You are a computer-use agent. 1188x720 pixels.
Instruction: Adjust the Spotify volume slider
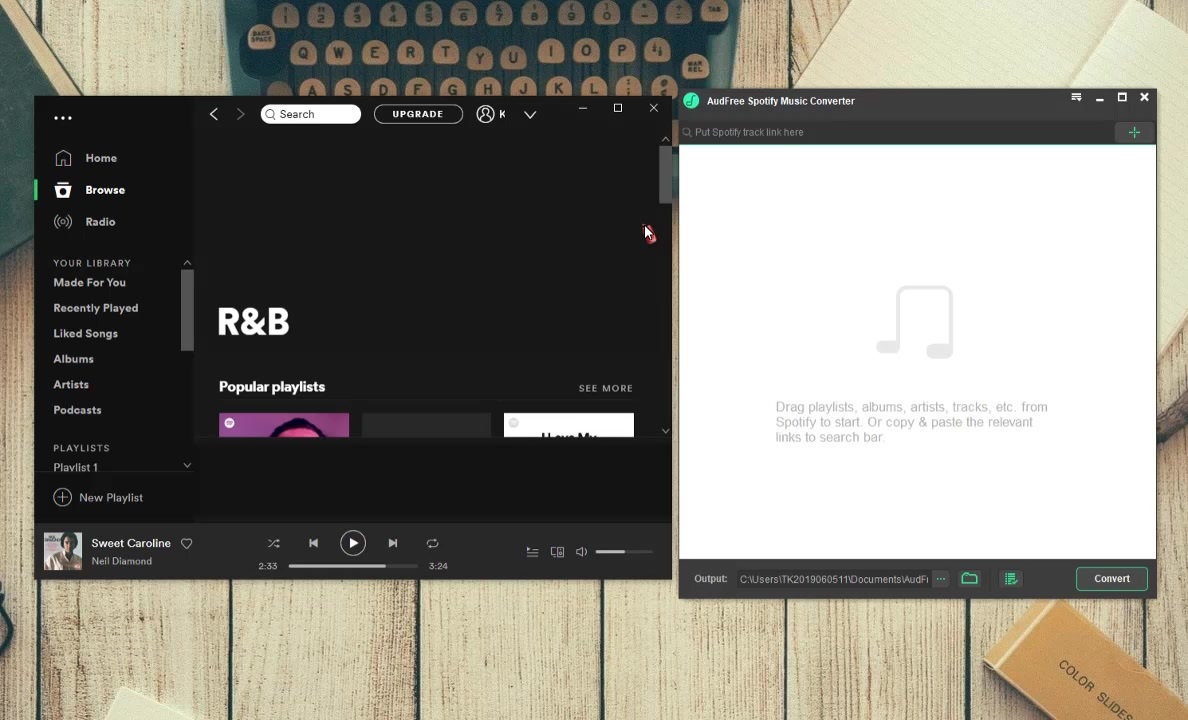pyautogui.click(x=625, y=551)
